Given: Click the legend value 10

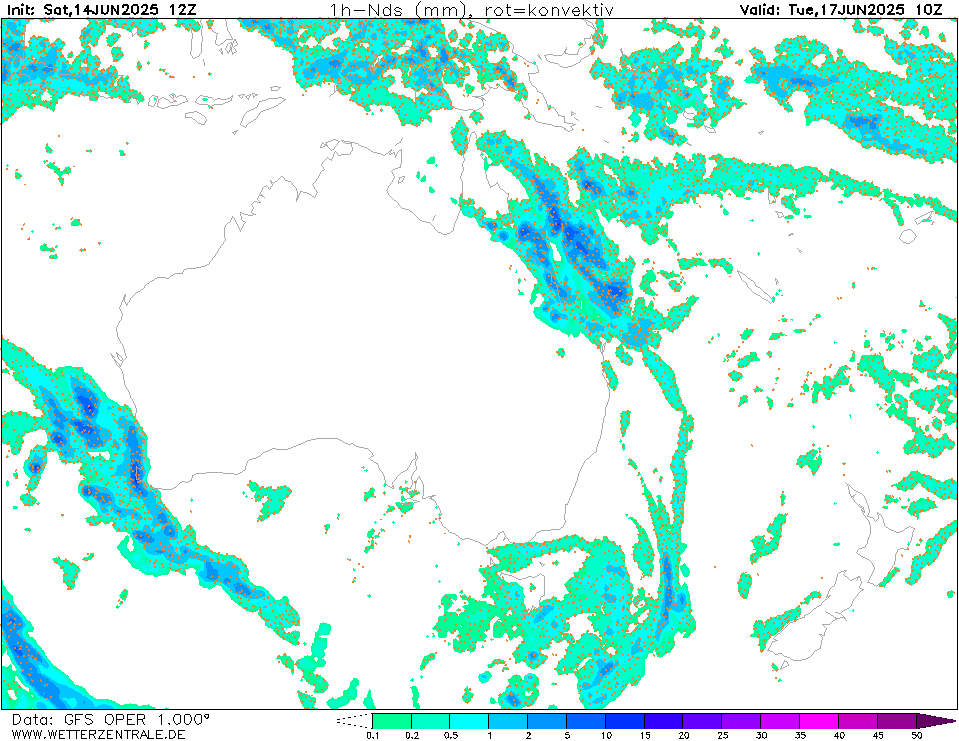Looking at the screenshot, I should [x=606, y=735].
